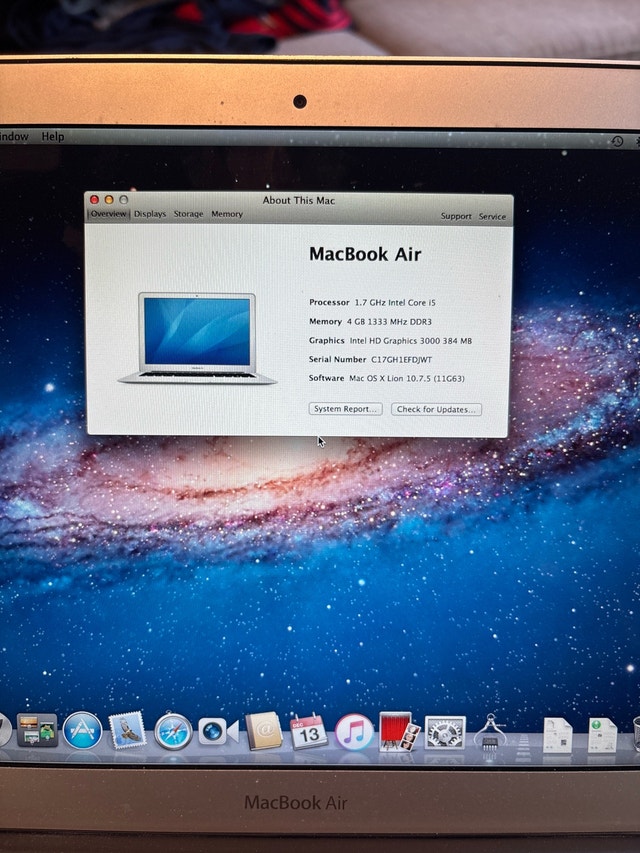The height and width of the screenshot is (853, 640).
Task: Click "Mac OS X Lion 10.7.5 (11G63)" text
Action: click(x=407, y=378)
